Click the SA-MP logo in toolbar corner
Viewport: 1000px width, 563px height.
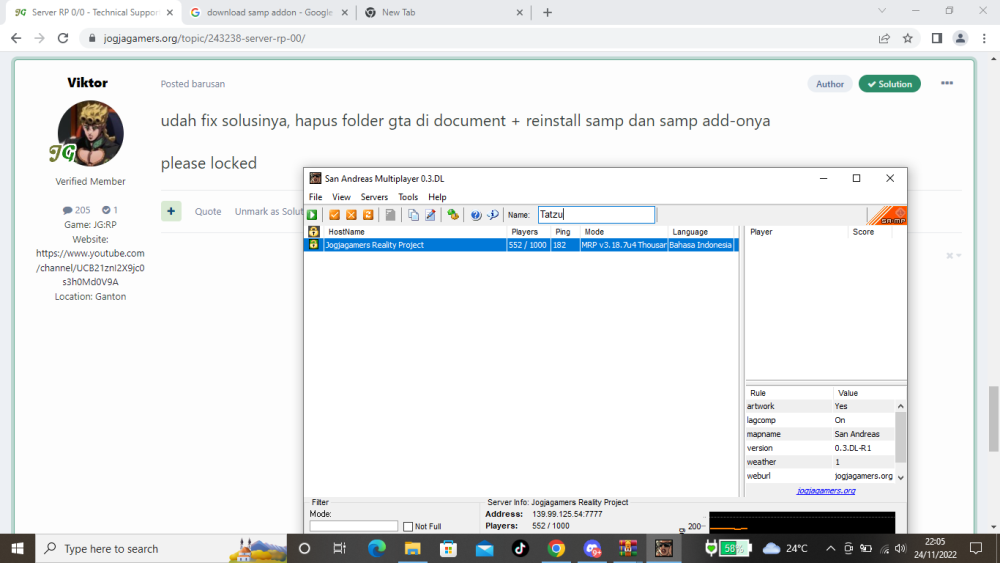coord(888,216)
